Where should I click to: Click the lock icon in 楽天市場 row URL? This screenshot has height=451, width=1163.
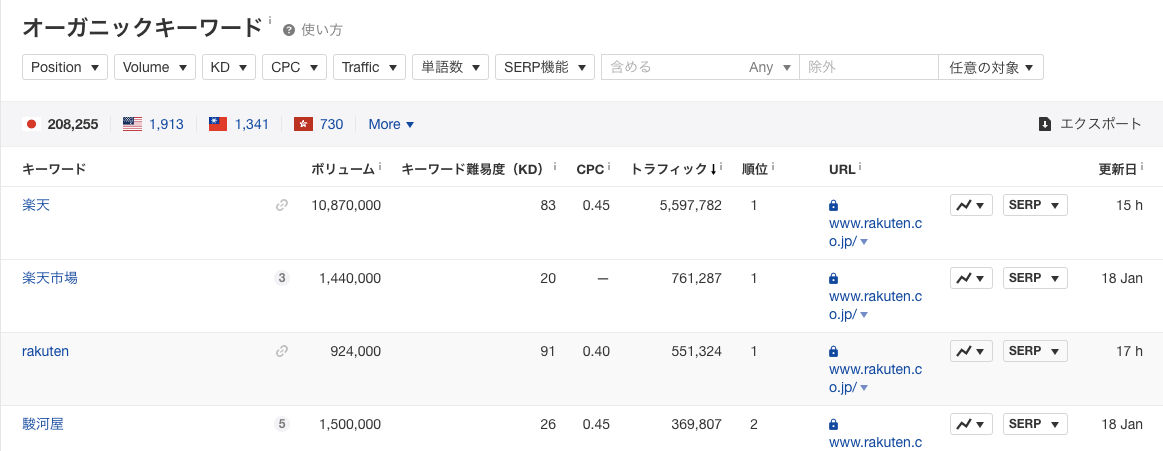coord(833,278)
